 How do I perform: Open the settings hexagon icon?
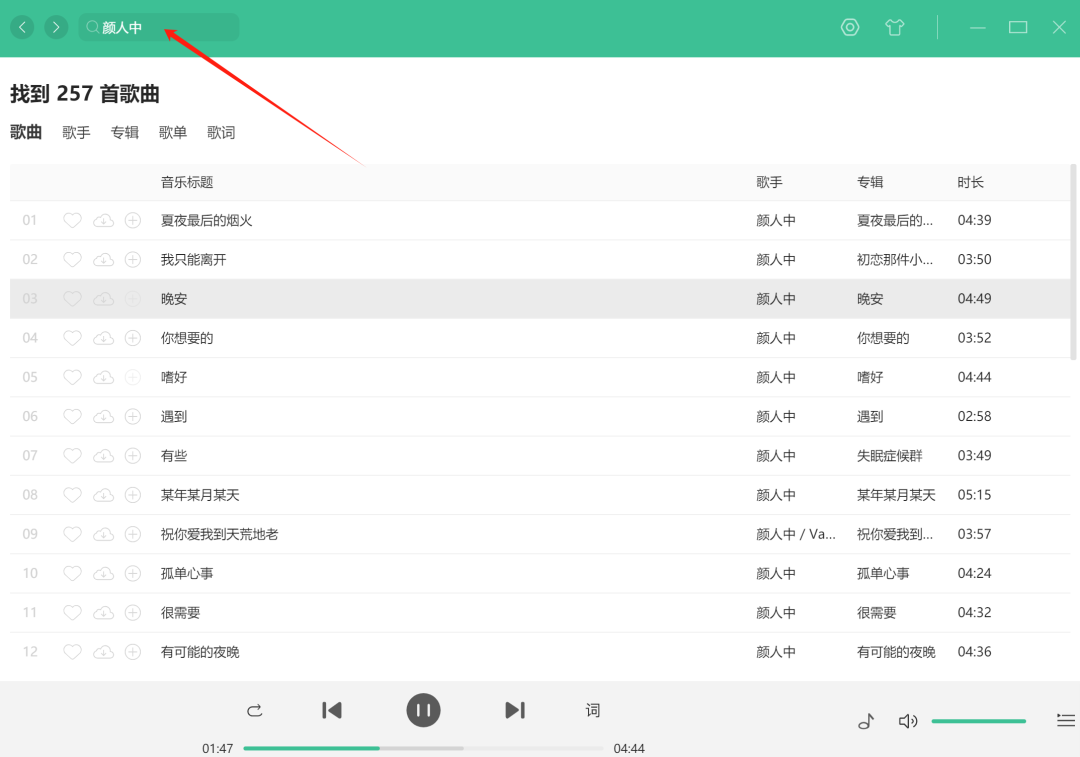(850, 27)
